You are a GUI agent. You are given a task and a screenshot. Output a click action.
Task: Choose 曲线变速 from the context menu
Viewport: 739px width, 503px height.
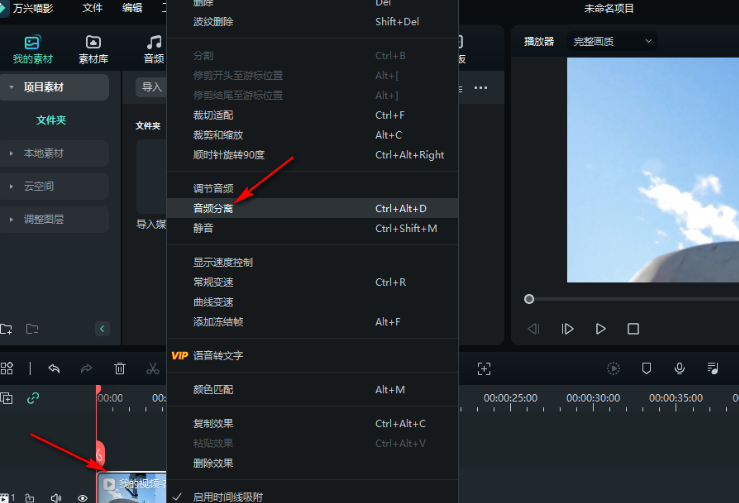tap(312, 302)
